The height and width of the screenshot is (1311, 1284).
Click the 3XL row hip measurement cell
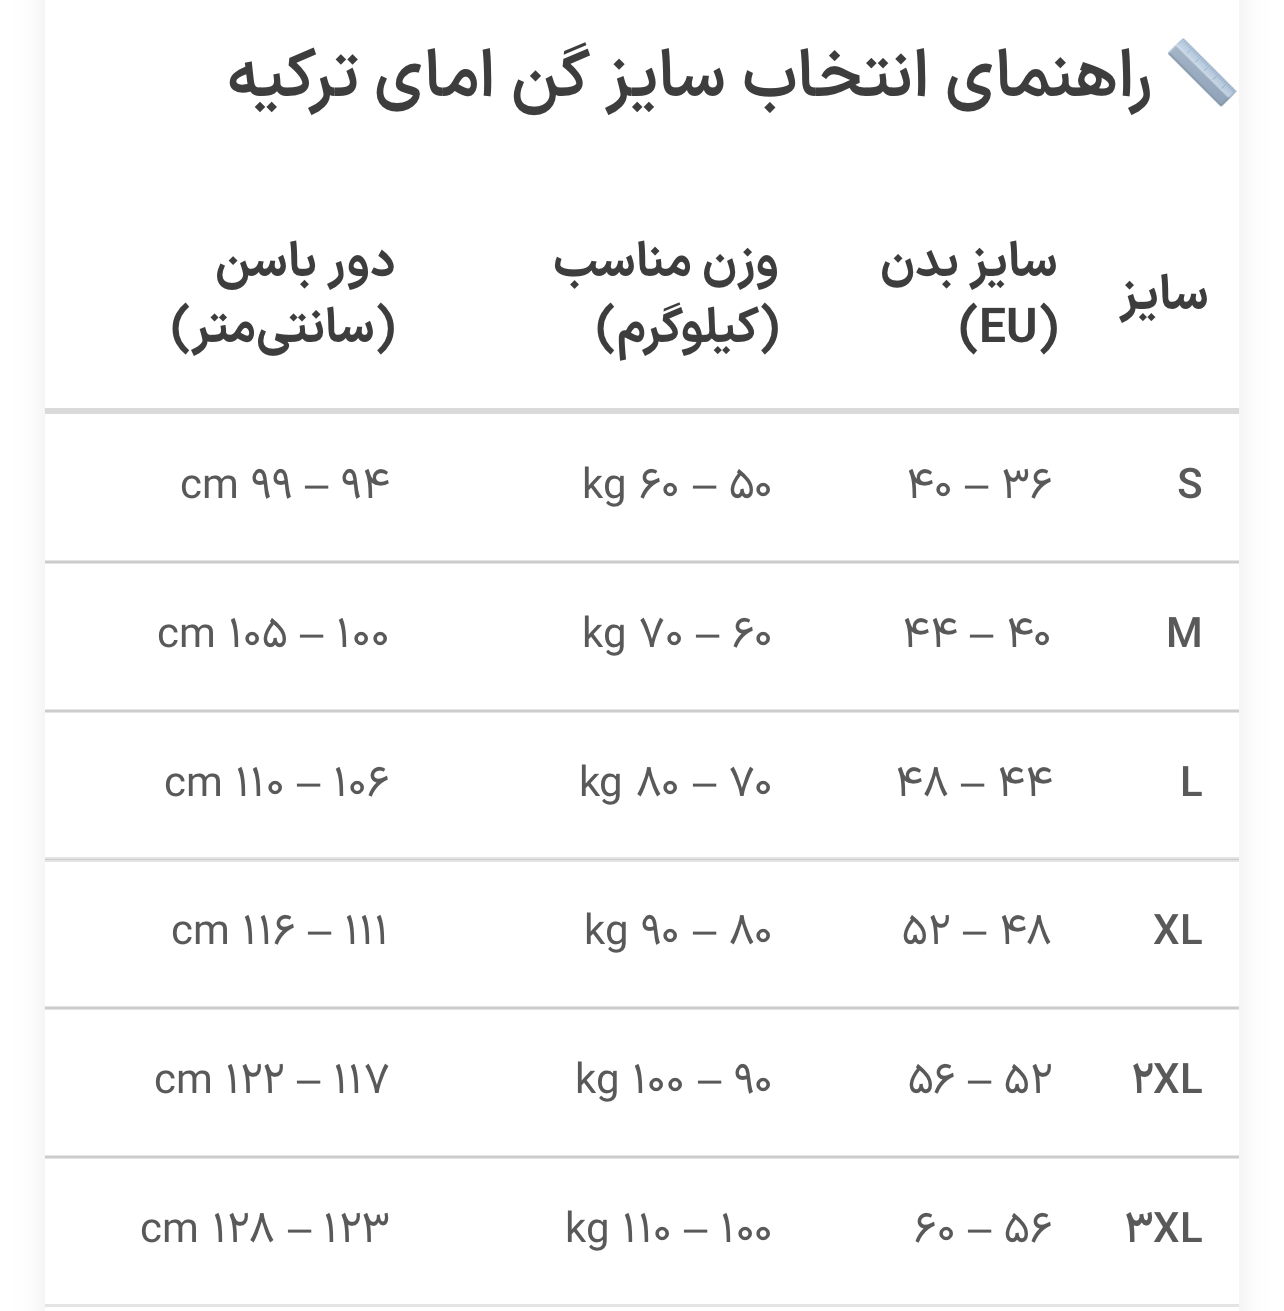(x=265, y=1229)
